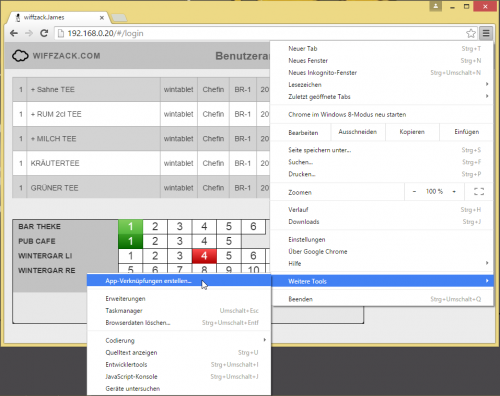Expand Zuletzt geöffnete Tabs submenu
This screenshot has width=500, height=396.
pyautogui.click(x=381, y=97)
